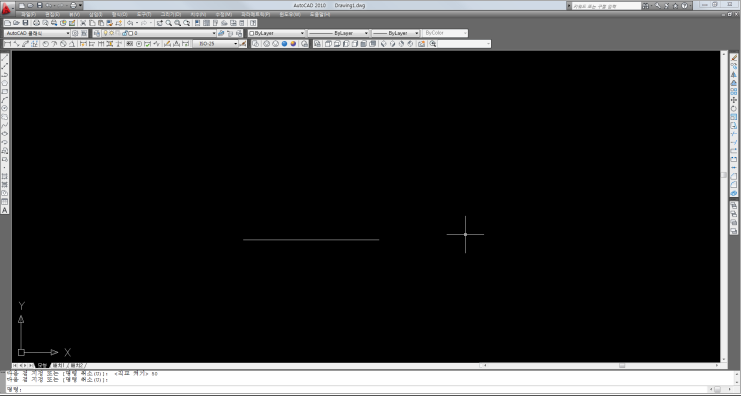Image resolution: width=741 pixels, height=396 pixels.
Task: Open the ByLayer color control dropdown
Action: click(276, 33)
